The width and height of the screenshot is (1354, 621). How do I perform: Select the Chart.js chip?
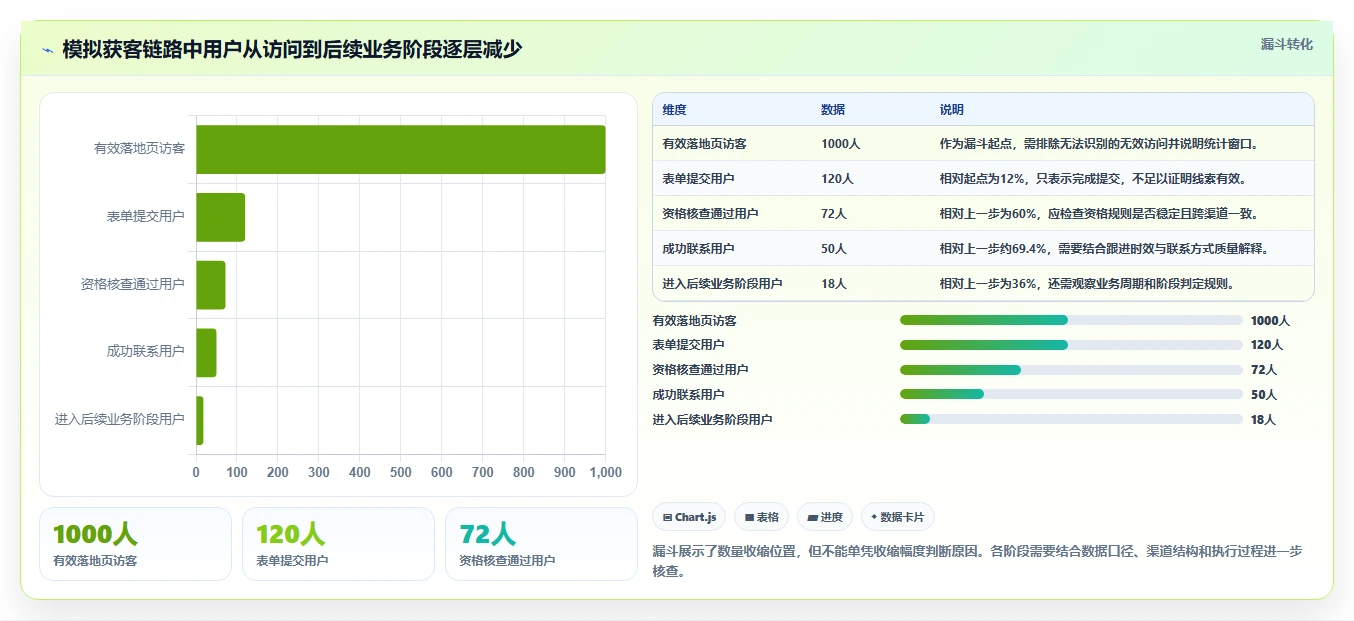(689, 517)
